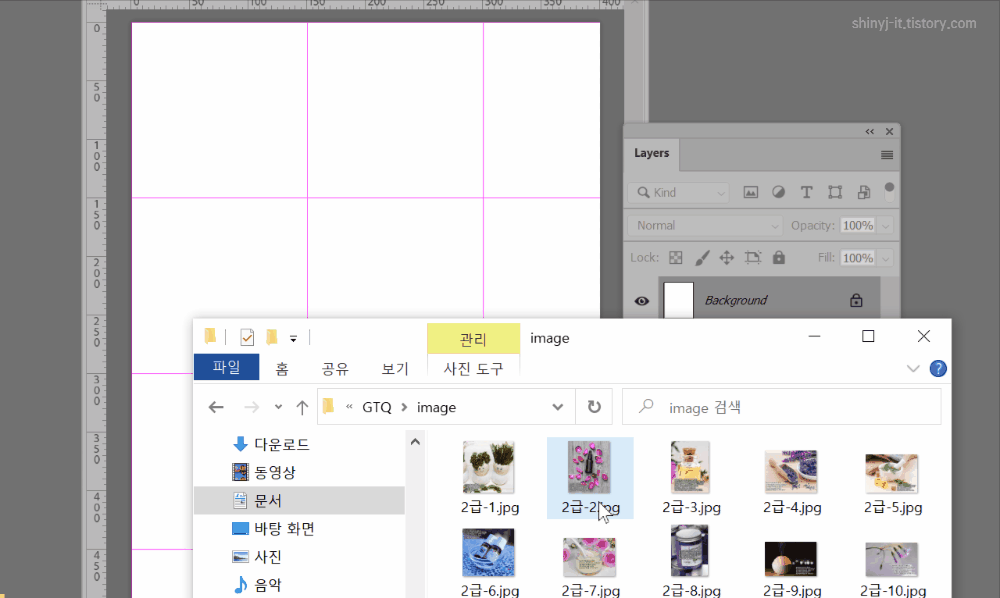The width and height of the screenshot is (1000, 598).
Task: Open the 공유 ribbon tab
Action: pyautogui.click(x=335, y=368)
